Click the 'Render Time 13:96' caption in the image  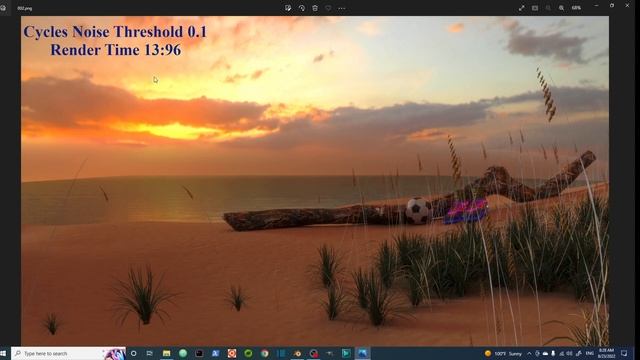[x=116, y=50]
